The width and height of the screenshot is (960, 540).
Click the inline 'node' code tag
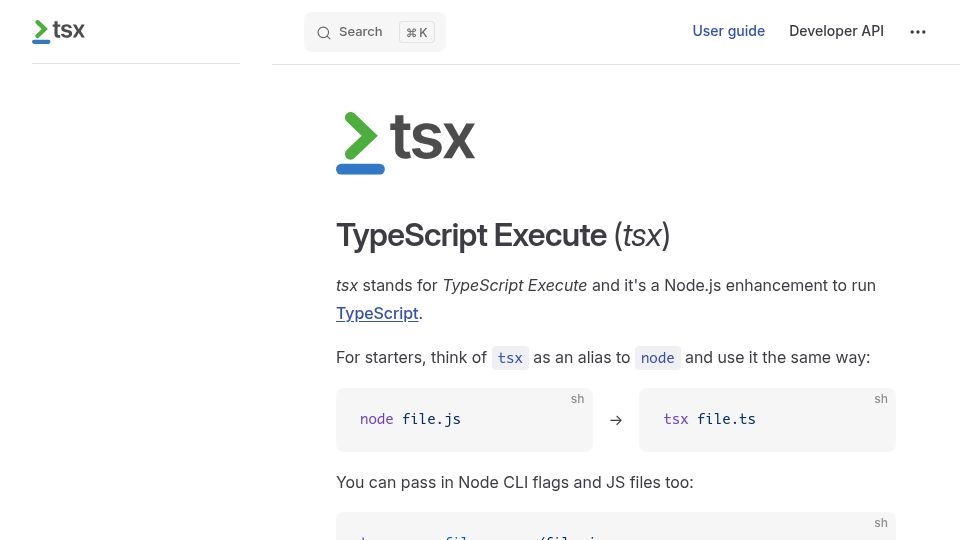(658, 358)
